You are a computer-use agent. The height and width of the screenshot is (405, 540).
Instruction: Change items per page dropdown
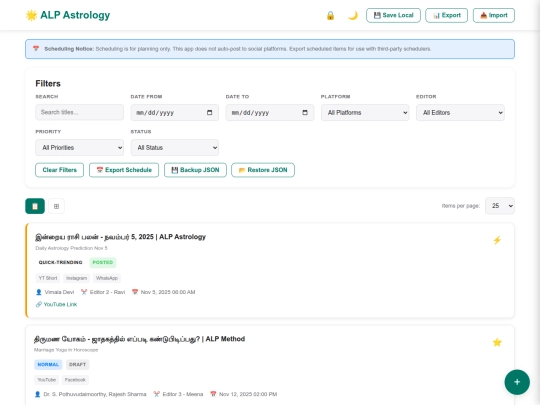[x=500, y=206]
